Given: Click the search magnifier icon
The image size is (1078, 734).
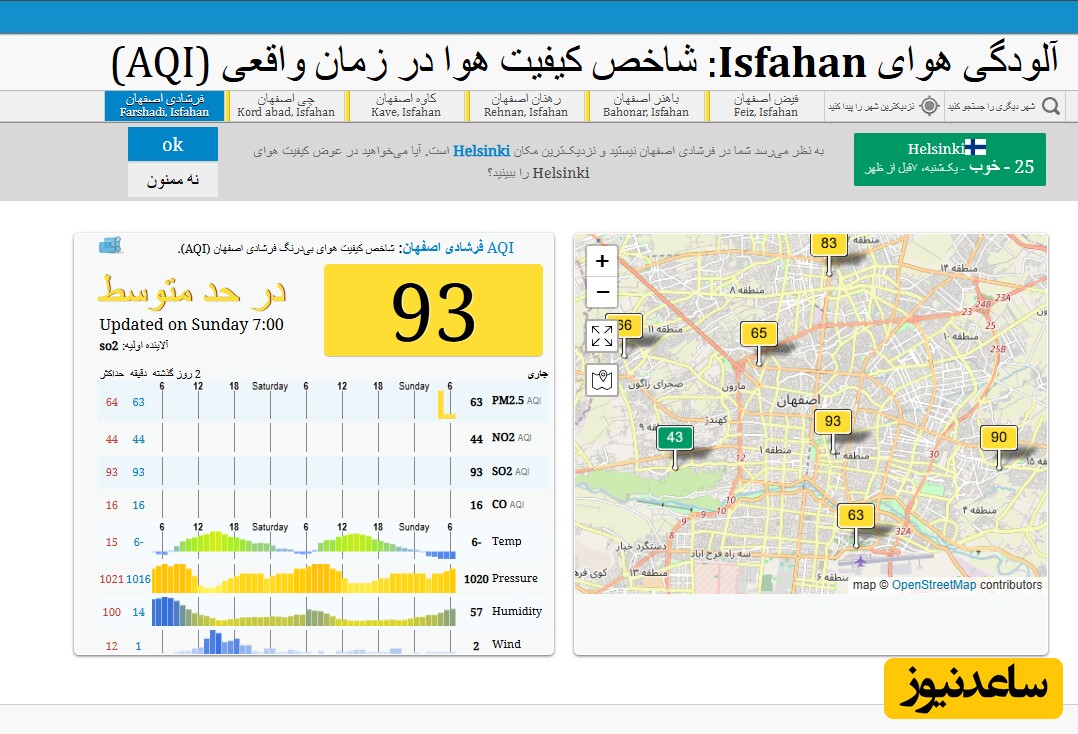Looking at the screenshot, I should 1050,106.
